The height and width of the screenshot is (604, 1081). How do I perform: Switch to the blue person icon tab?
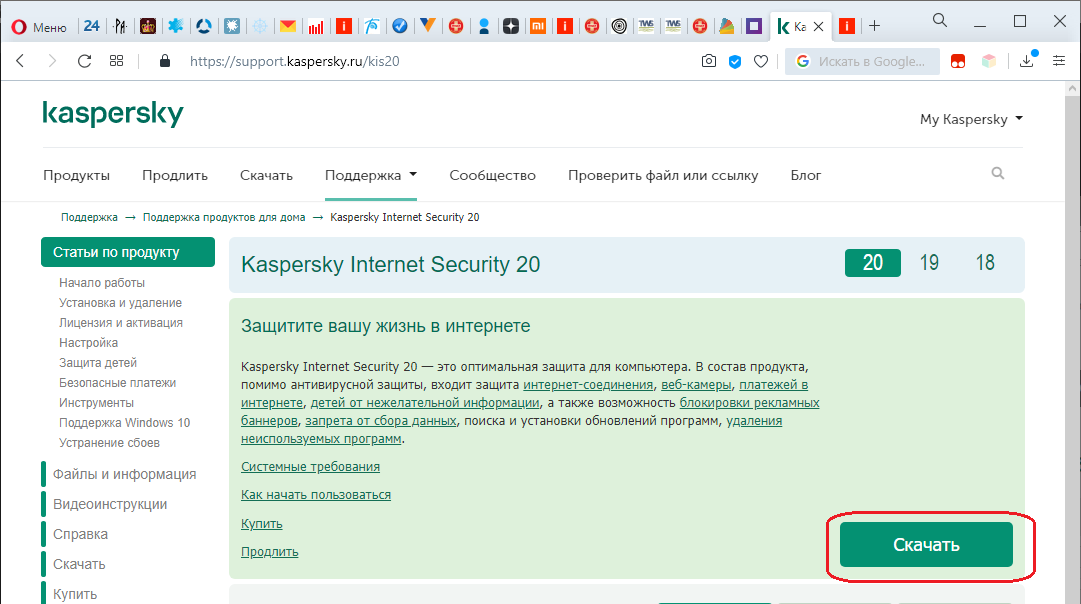click(483, 26)
